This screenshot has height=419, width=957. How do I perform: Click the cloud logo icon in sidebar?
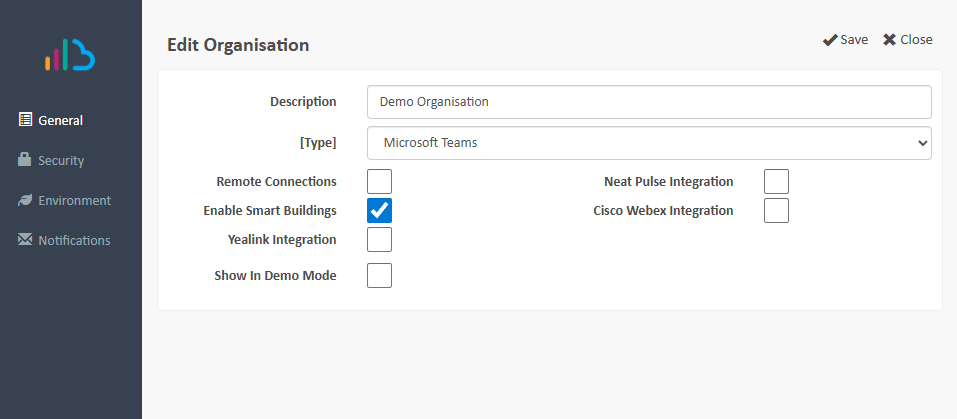(x=70, y=56)
